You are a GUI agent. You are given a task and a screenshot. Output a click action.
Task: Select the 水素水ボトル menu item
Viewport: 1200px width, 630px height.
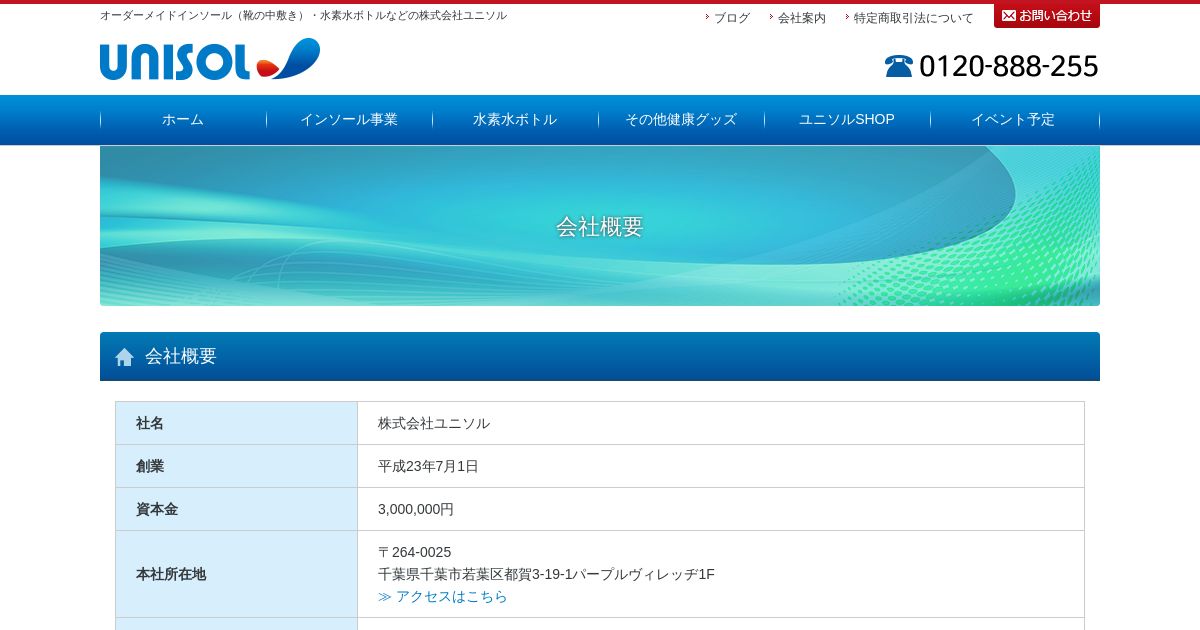[x=515, y=120]
